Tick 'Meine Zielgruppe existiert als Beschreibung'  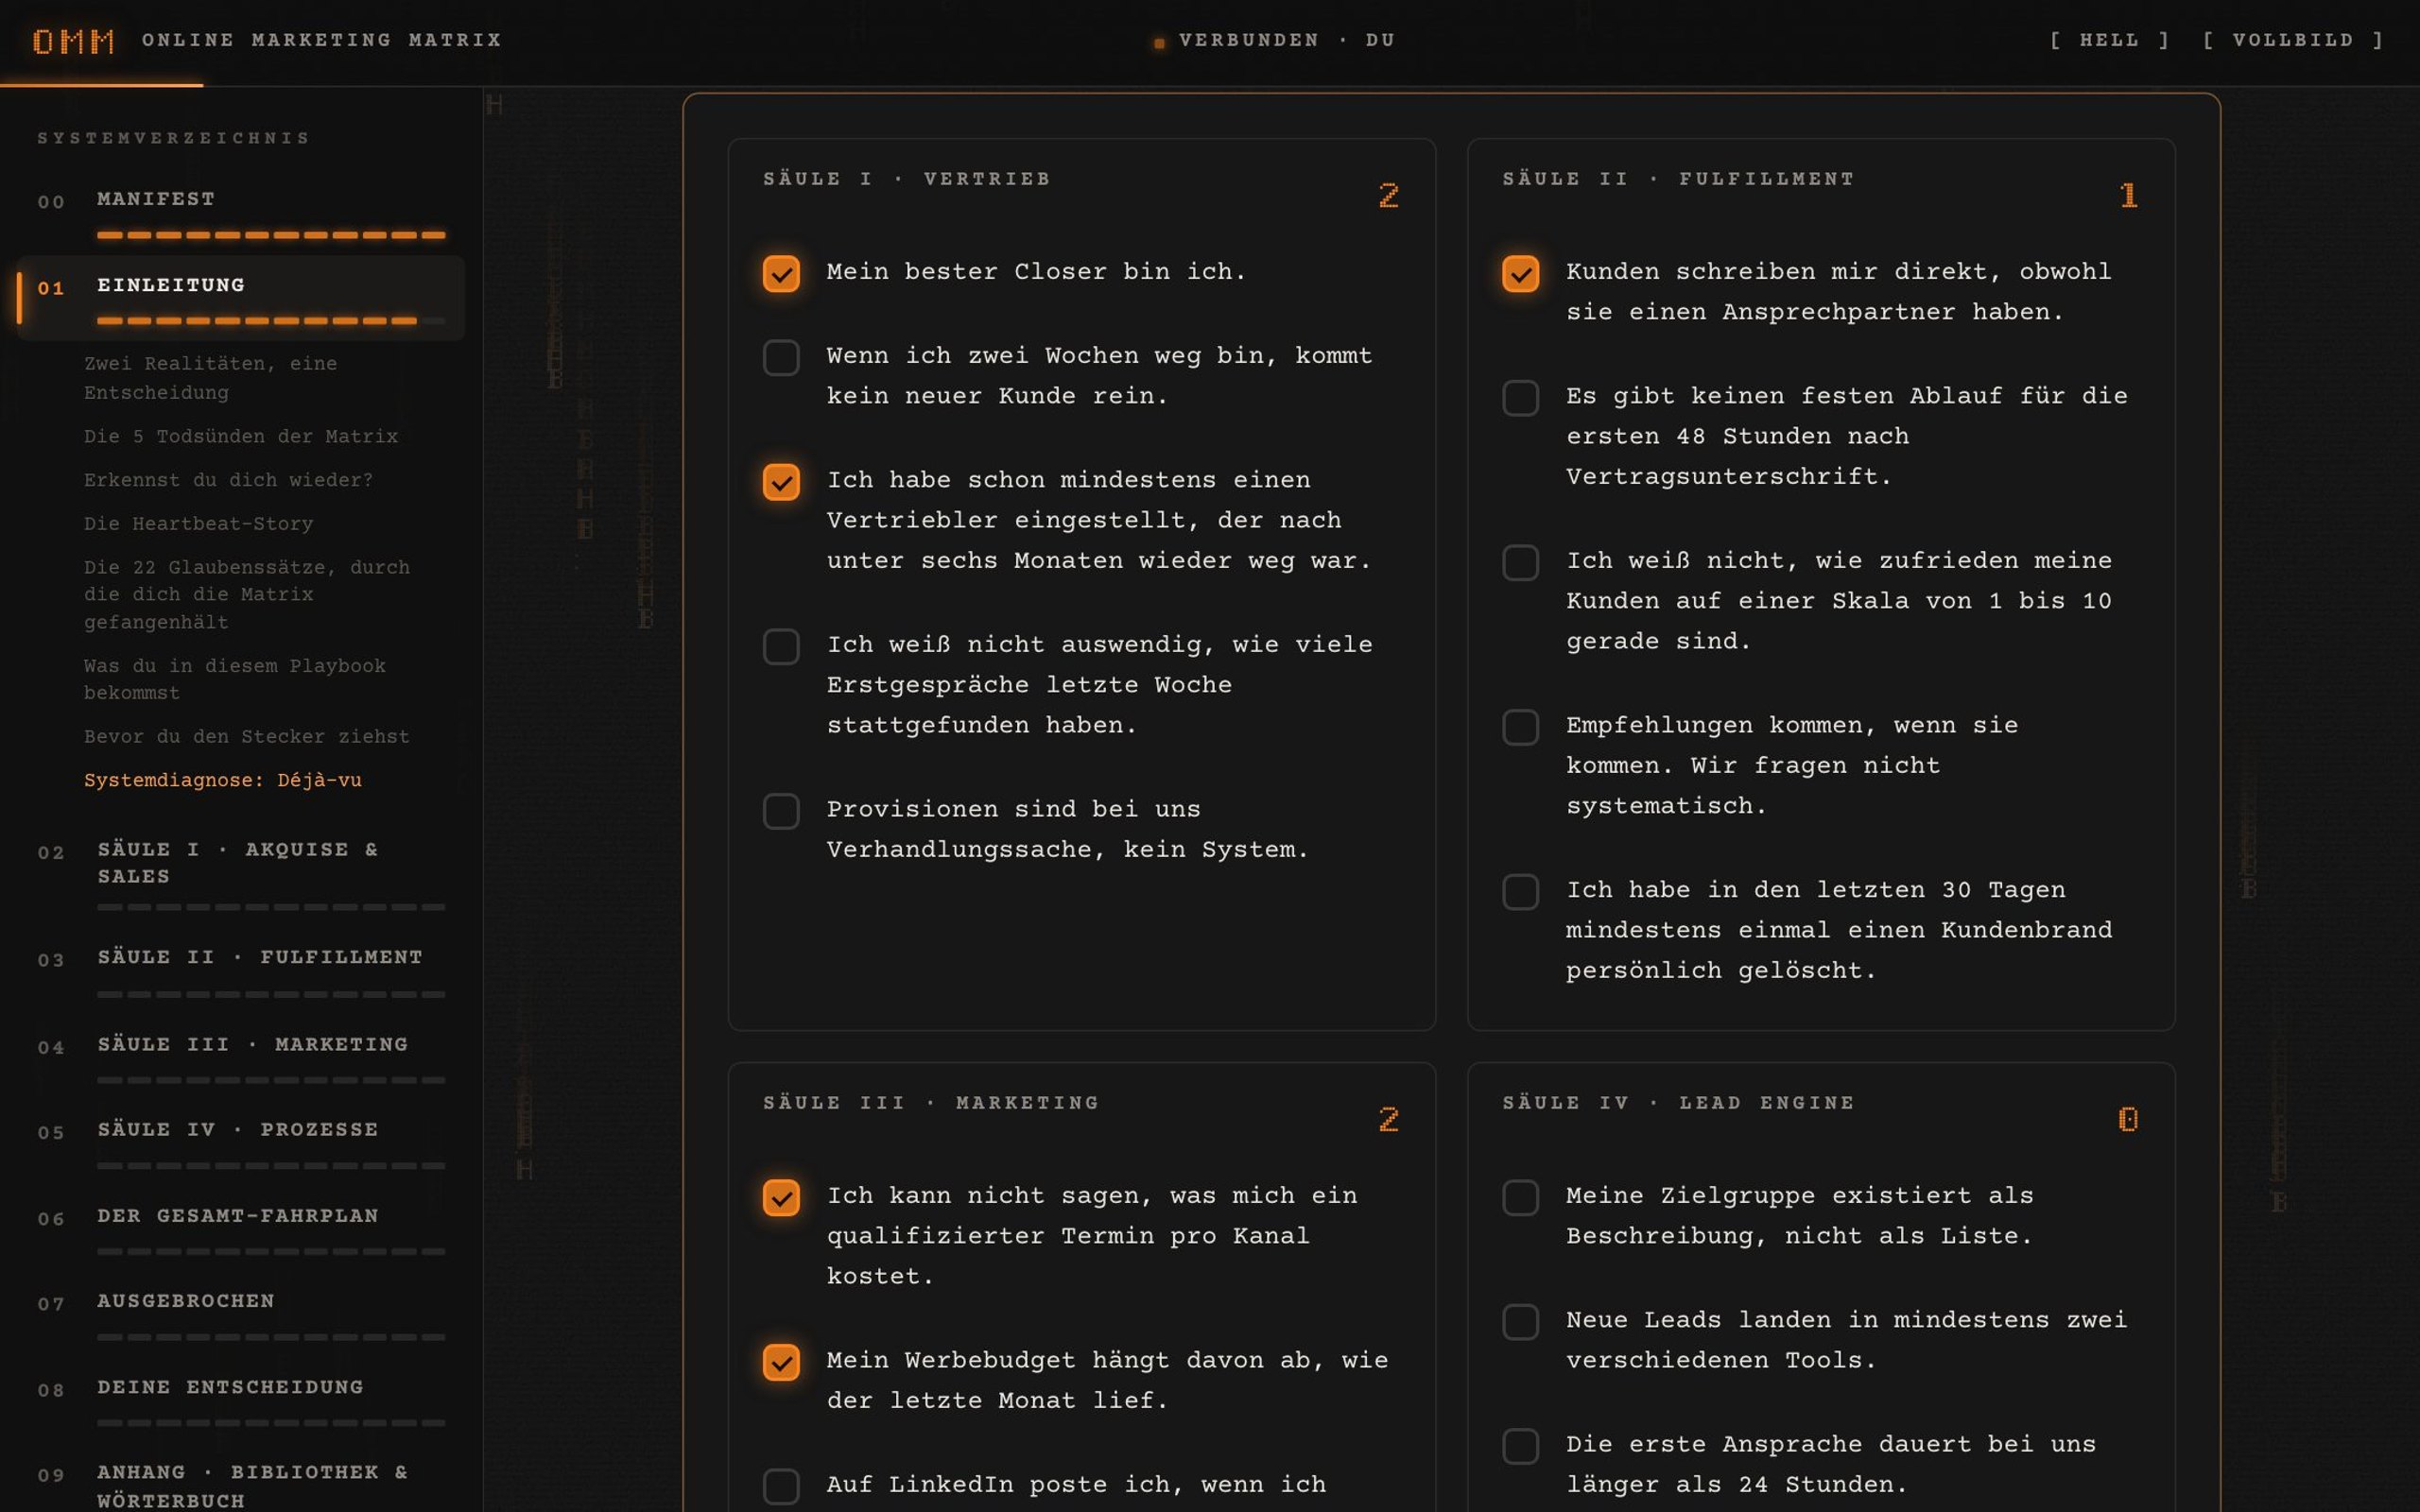(x=1520, y=1197)
